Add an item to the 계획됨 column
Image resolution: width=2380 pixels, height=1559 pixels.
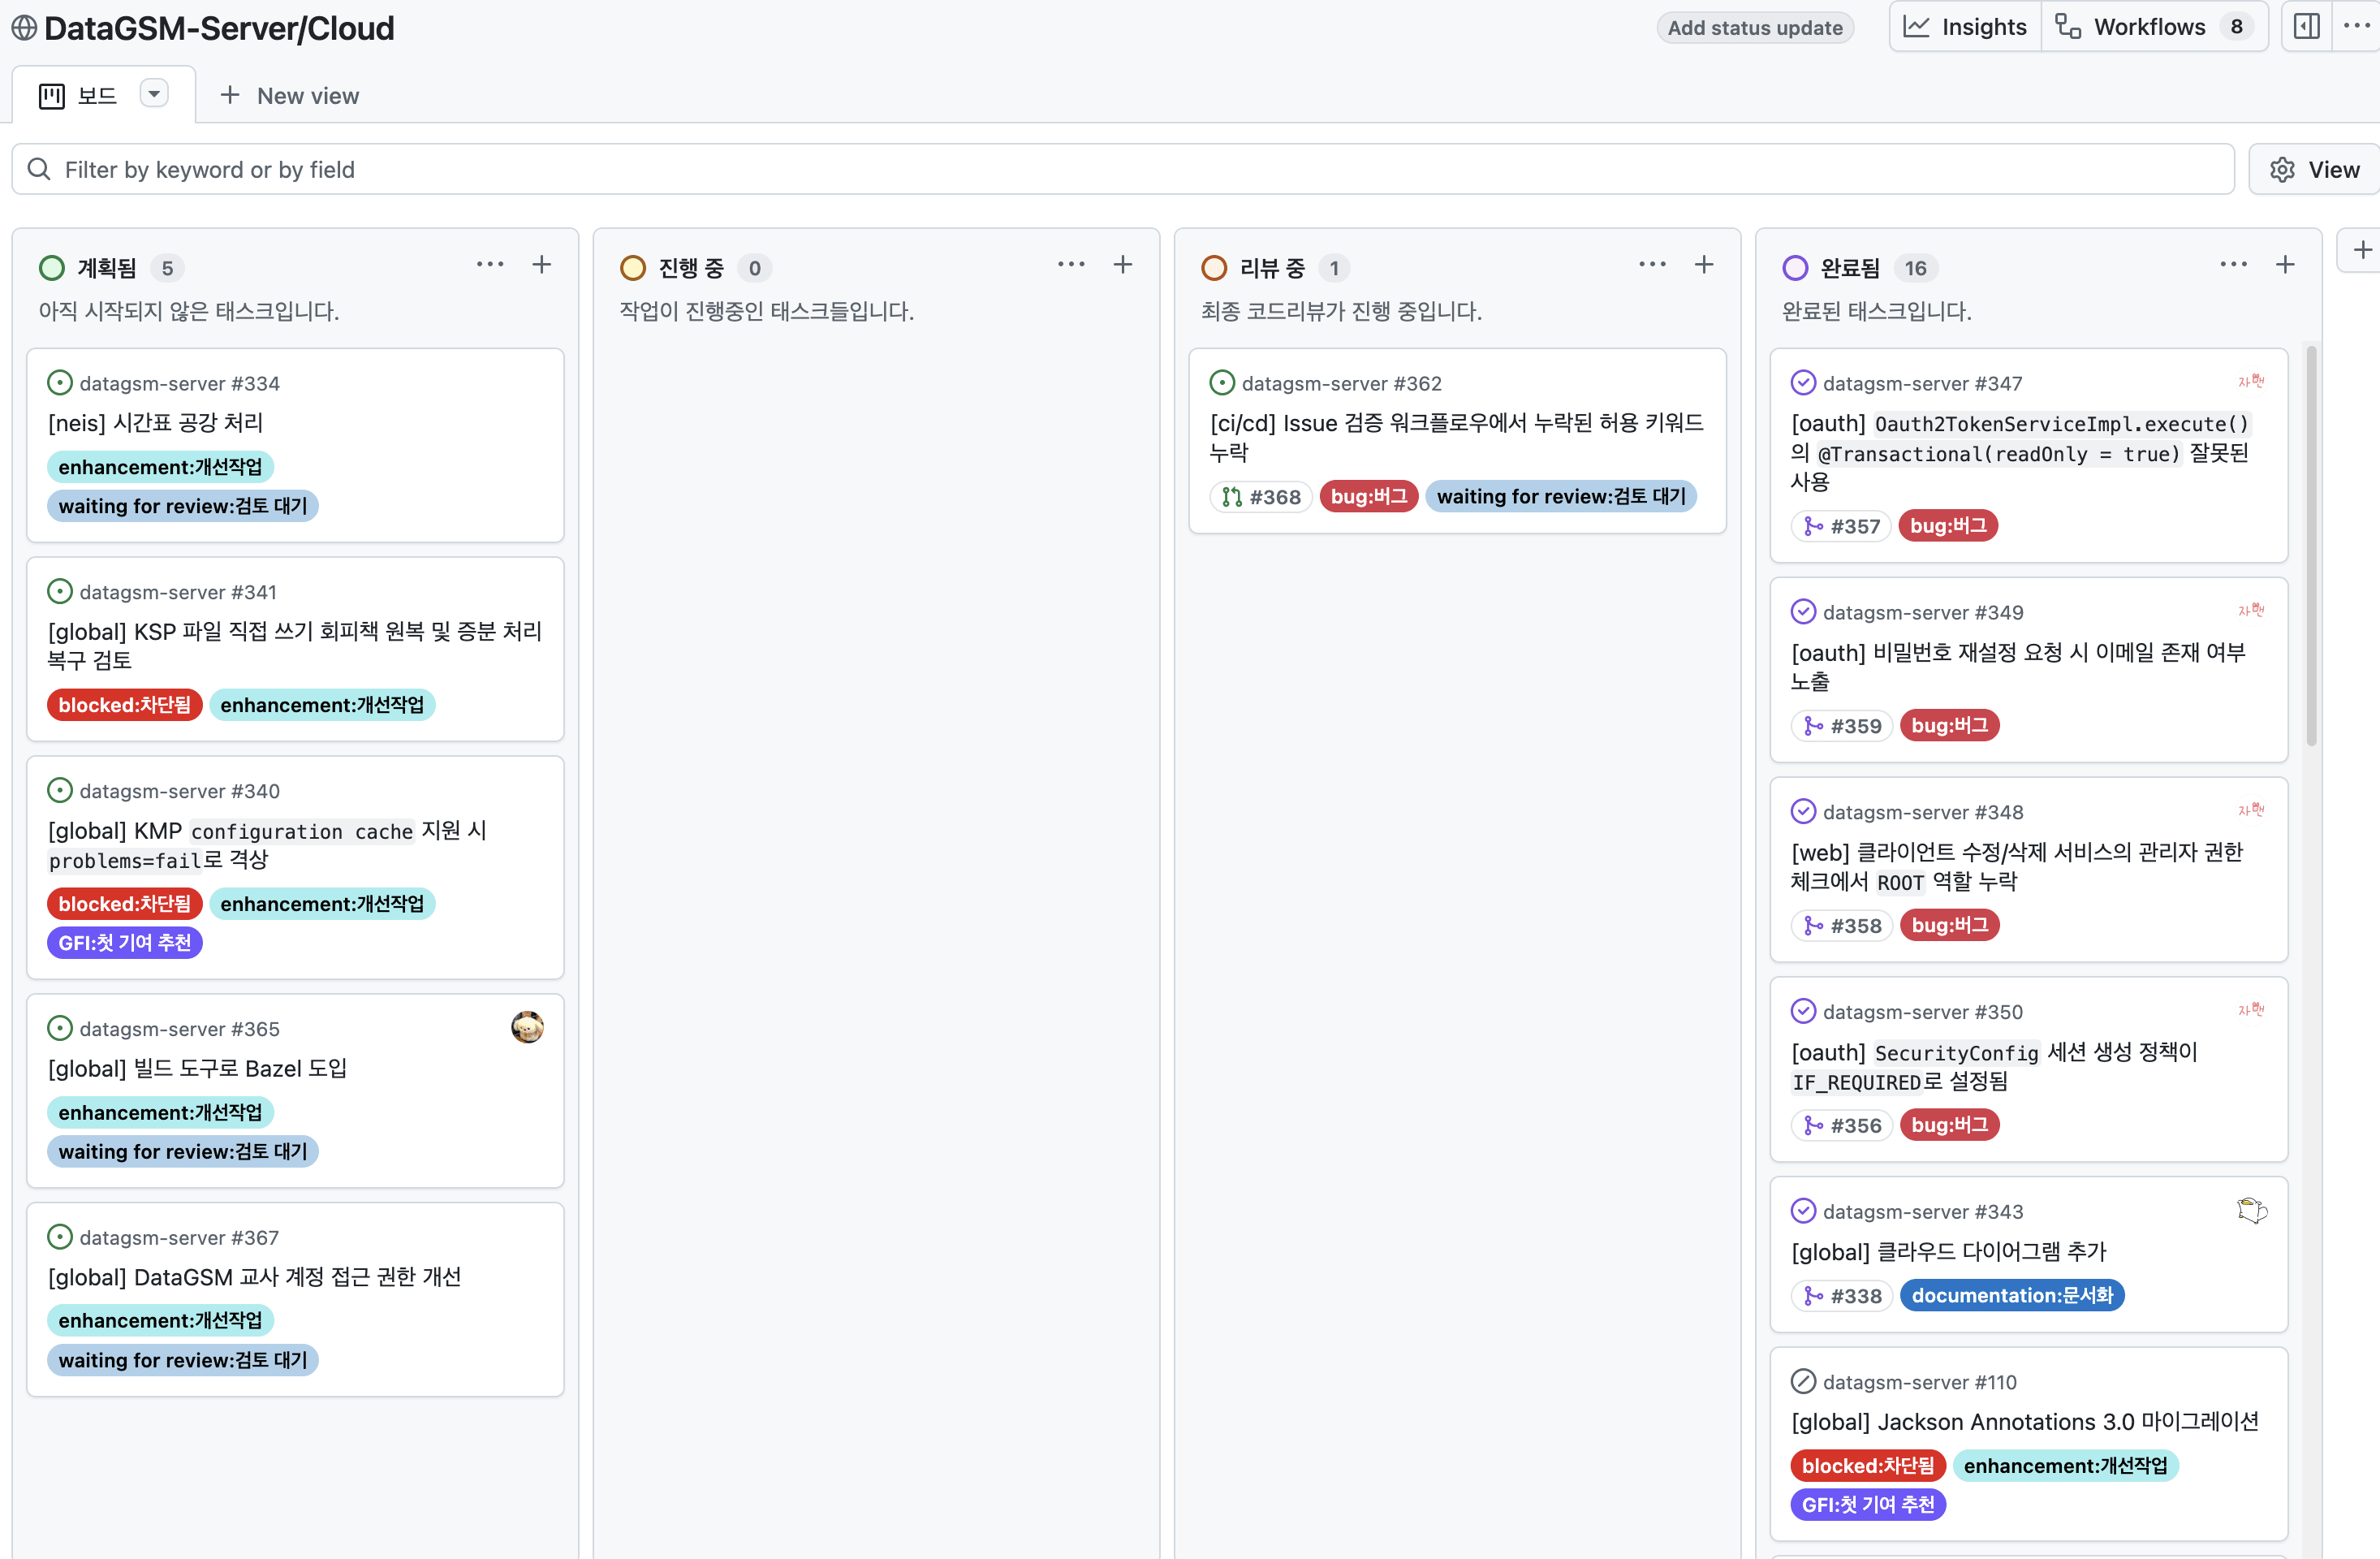pos(542,265)
